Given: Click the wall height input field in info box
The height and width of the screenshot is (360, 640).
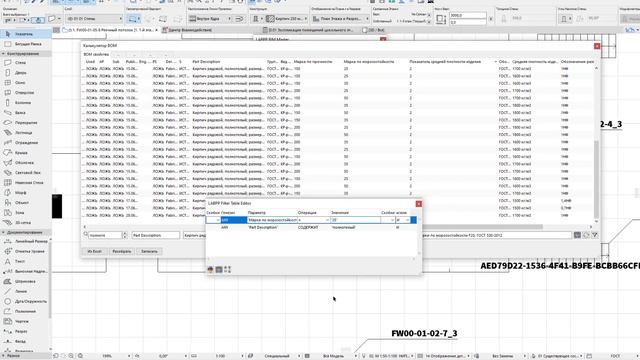Looking at the screenshot, I should coord(468,16).
